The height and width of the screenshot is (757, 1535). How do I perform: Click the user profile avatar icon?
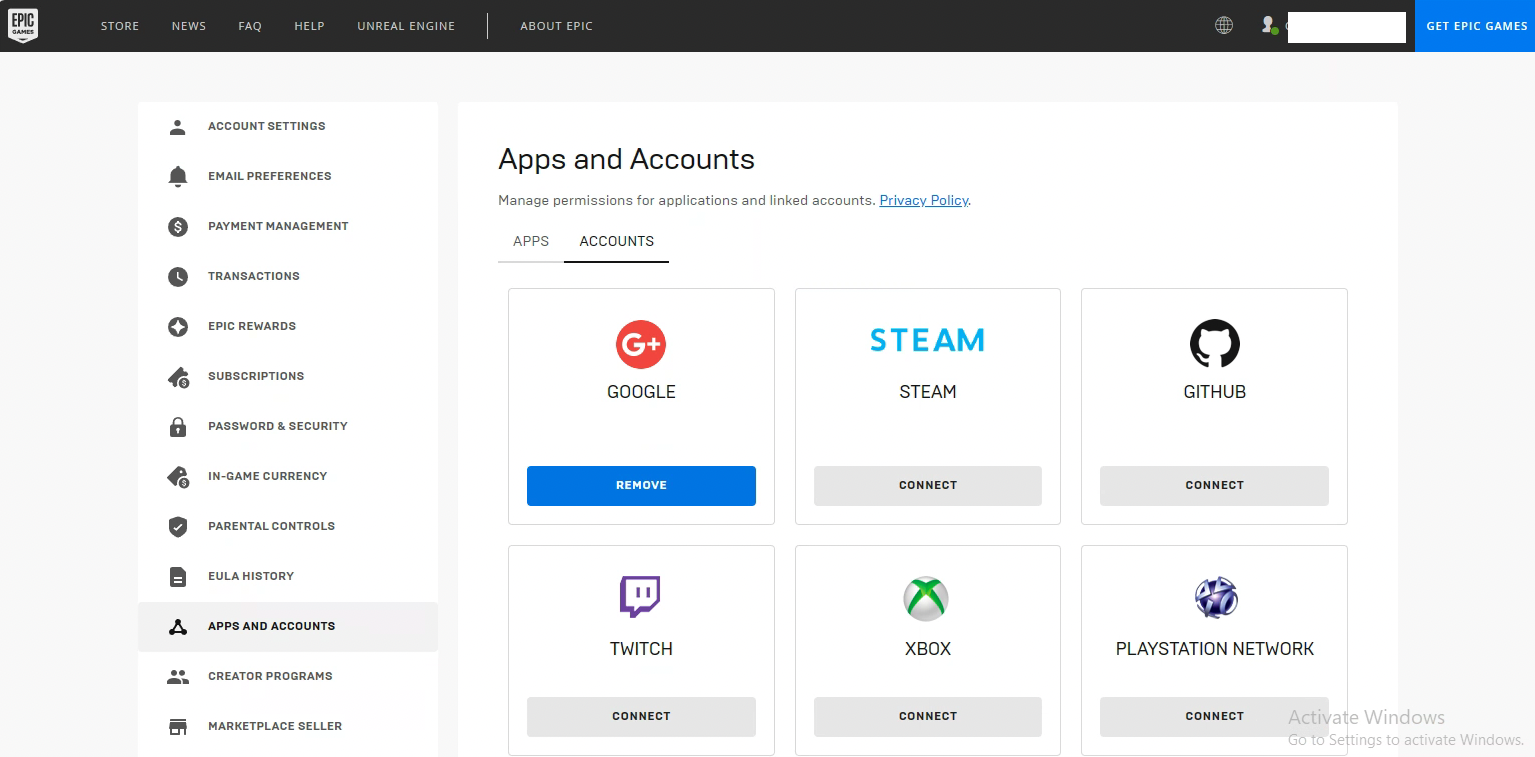[x=1269, y=26]
